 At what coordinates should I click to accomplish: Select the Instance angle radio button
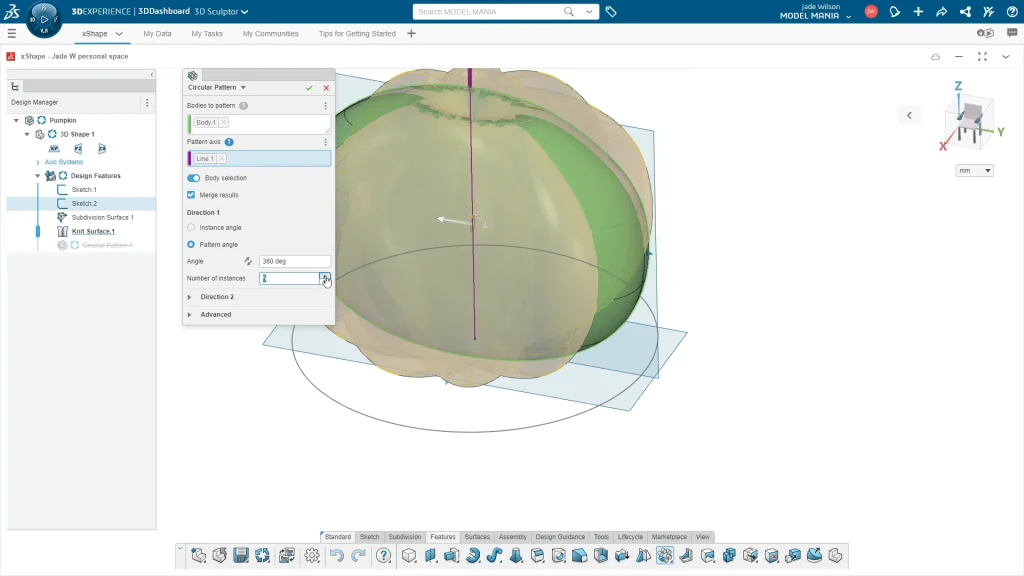192,228
